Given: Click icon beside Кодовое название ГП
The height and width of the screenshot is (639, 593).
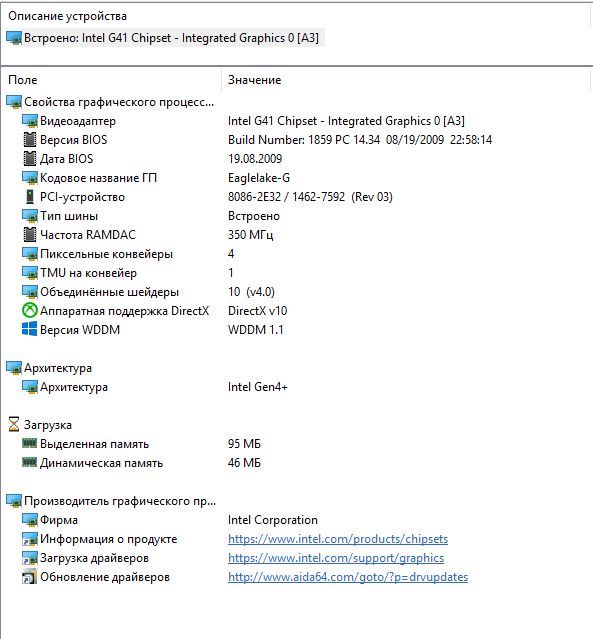Looking at the screenshot, I should (x=30, y=178).
